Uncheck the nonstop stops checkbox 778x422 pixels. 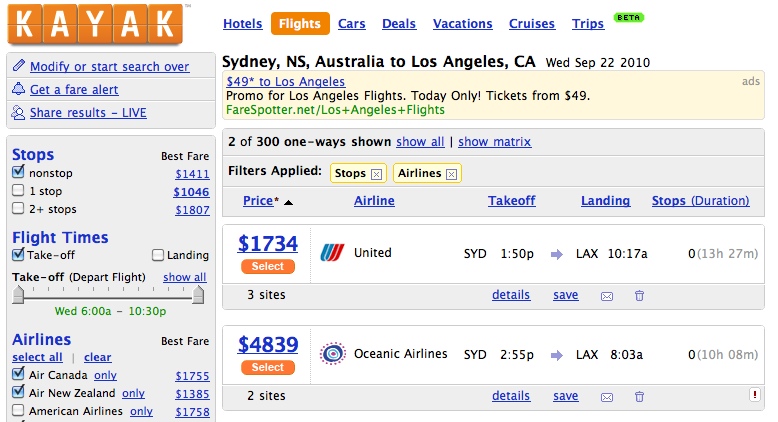click(x=18, y=172)
